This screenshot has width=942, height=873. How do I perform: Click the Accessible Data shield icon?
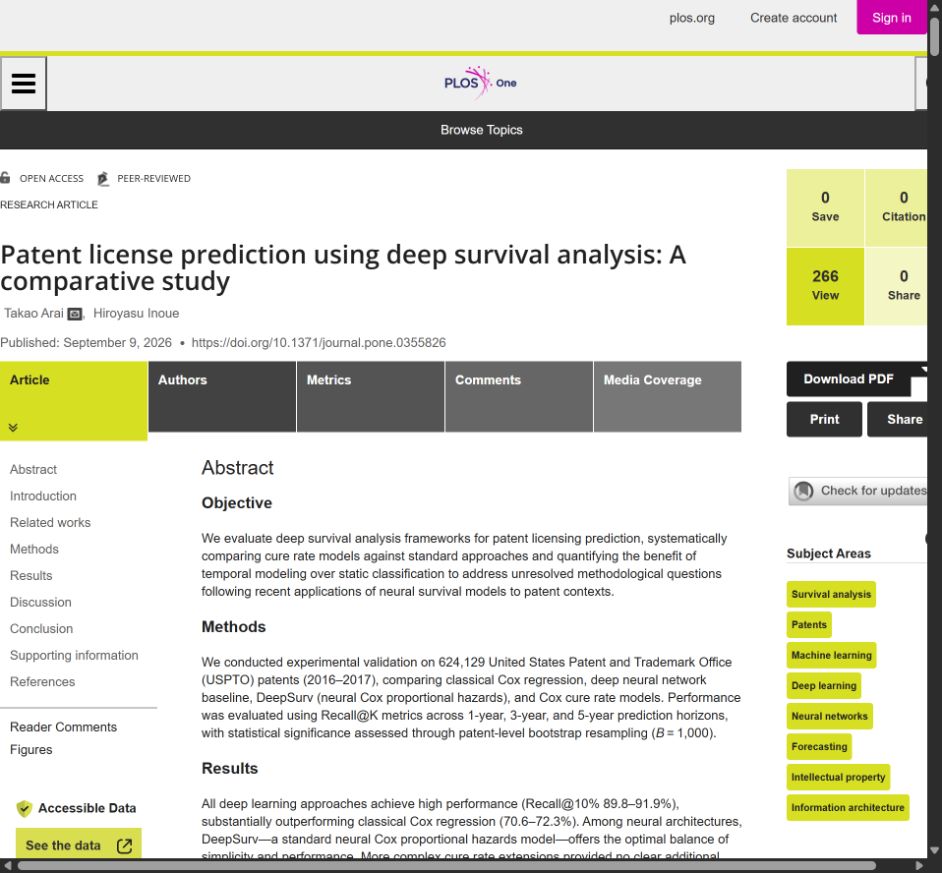click(x=24, y=809)
